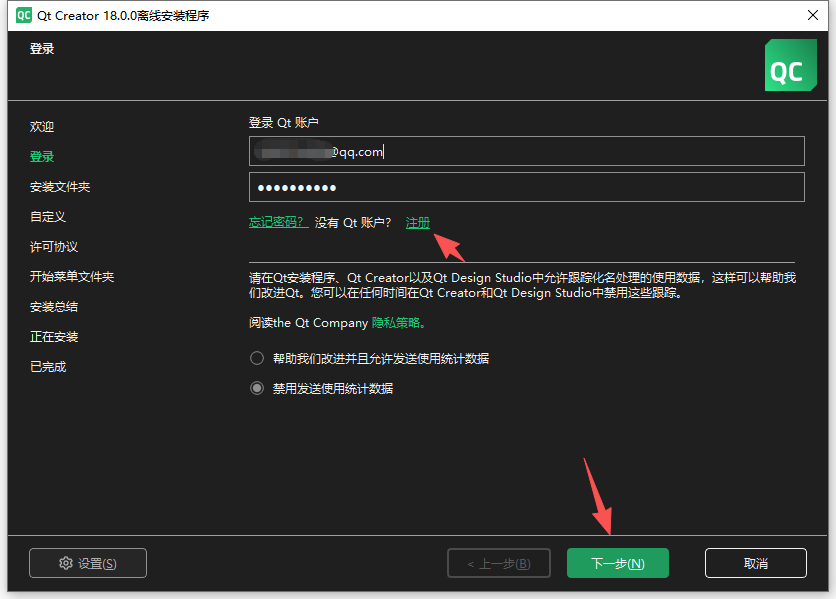Viewport: 836px width, 599px height.
Task: Select the 登录 step in sidebar
Action: [x=42, y=156]
